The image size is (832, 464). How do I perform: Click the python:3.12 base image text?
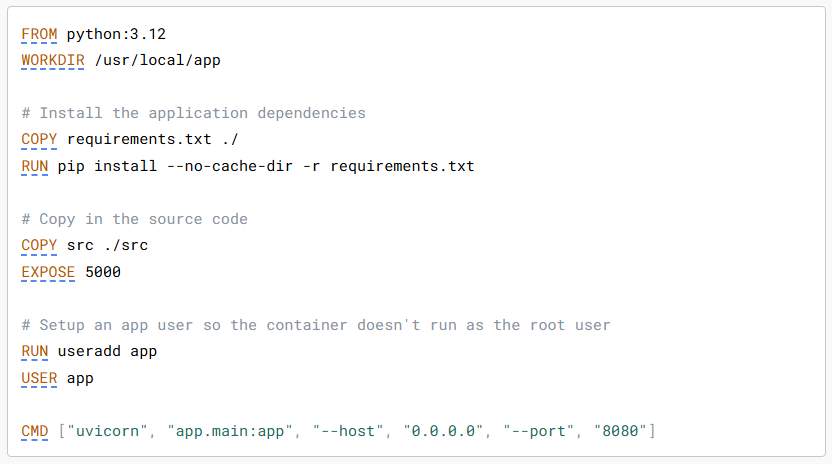pyautogui.click(x=116, y=34)
